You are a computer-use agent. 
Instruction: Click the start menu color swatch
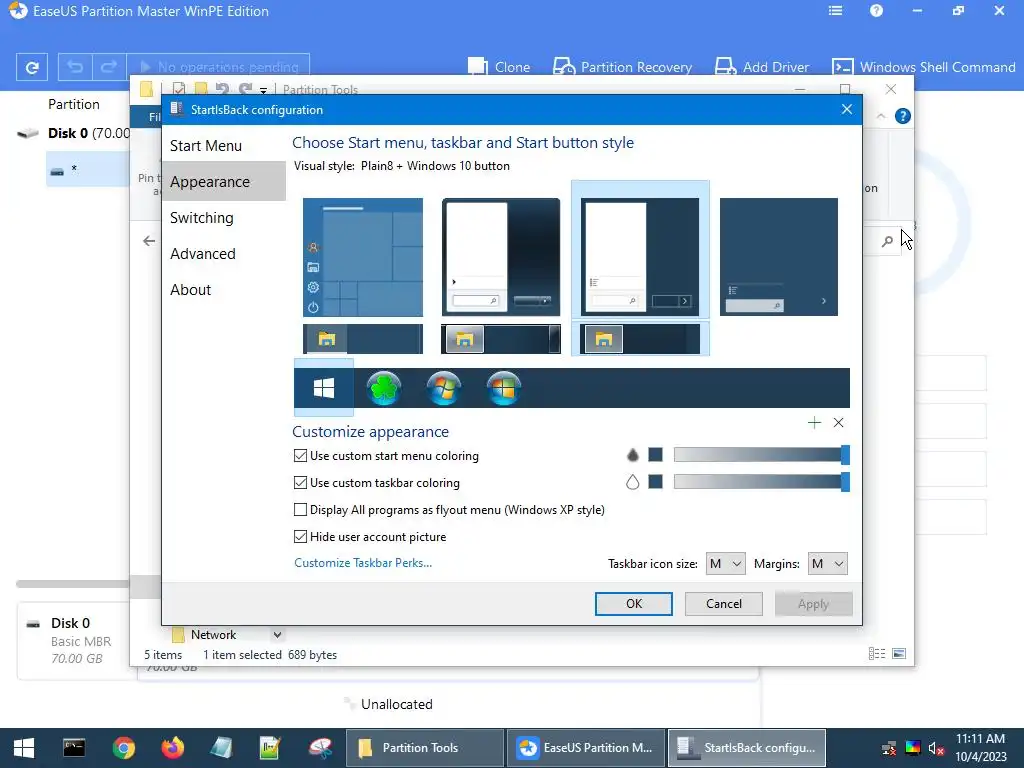pyautogui.click(x=656, y=455)
